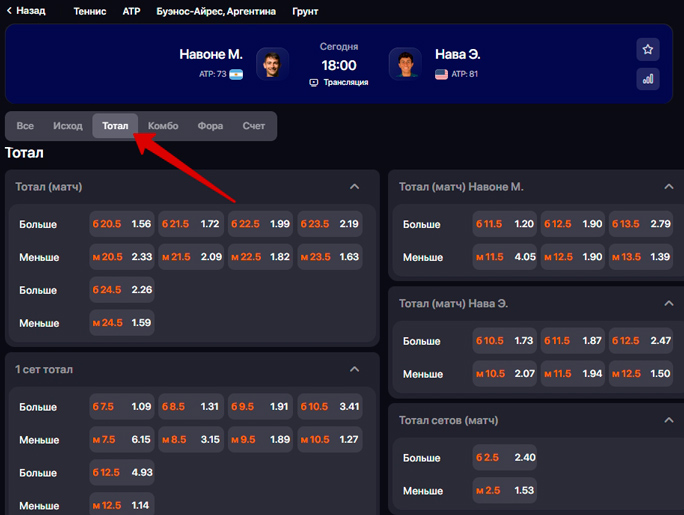Collapse the 1 сет тотал section
Screen dimensions: 684x515
pos(354,370)
